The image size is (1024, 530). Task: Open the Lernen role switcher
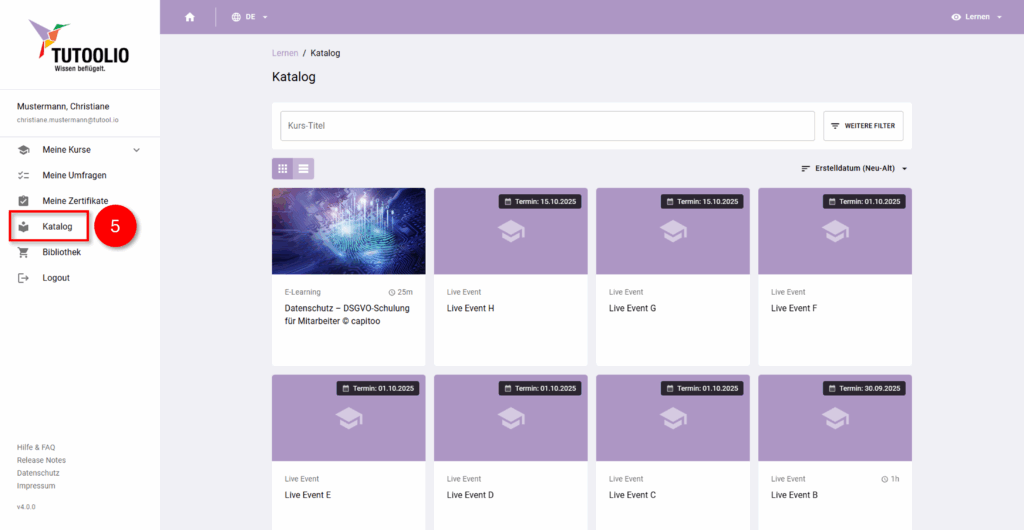976,17
